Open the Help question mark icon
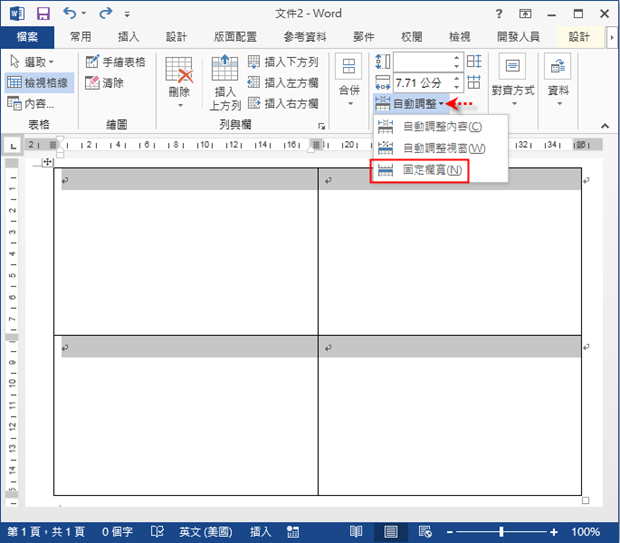620x543 pixels. (499, 14)
